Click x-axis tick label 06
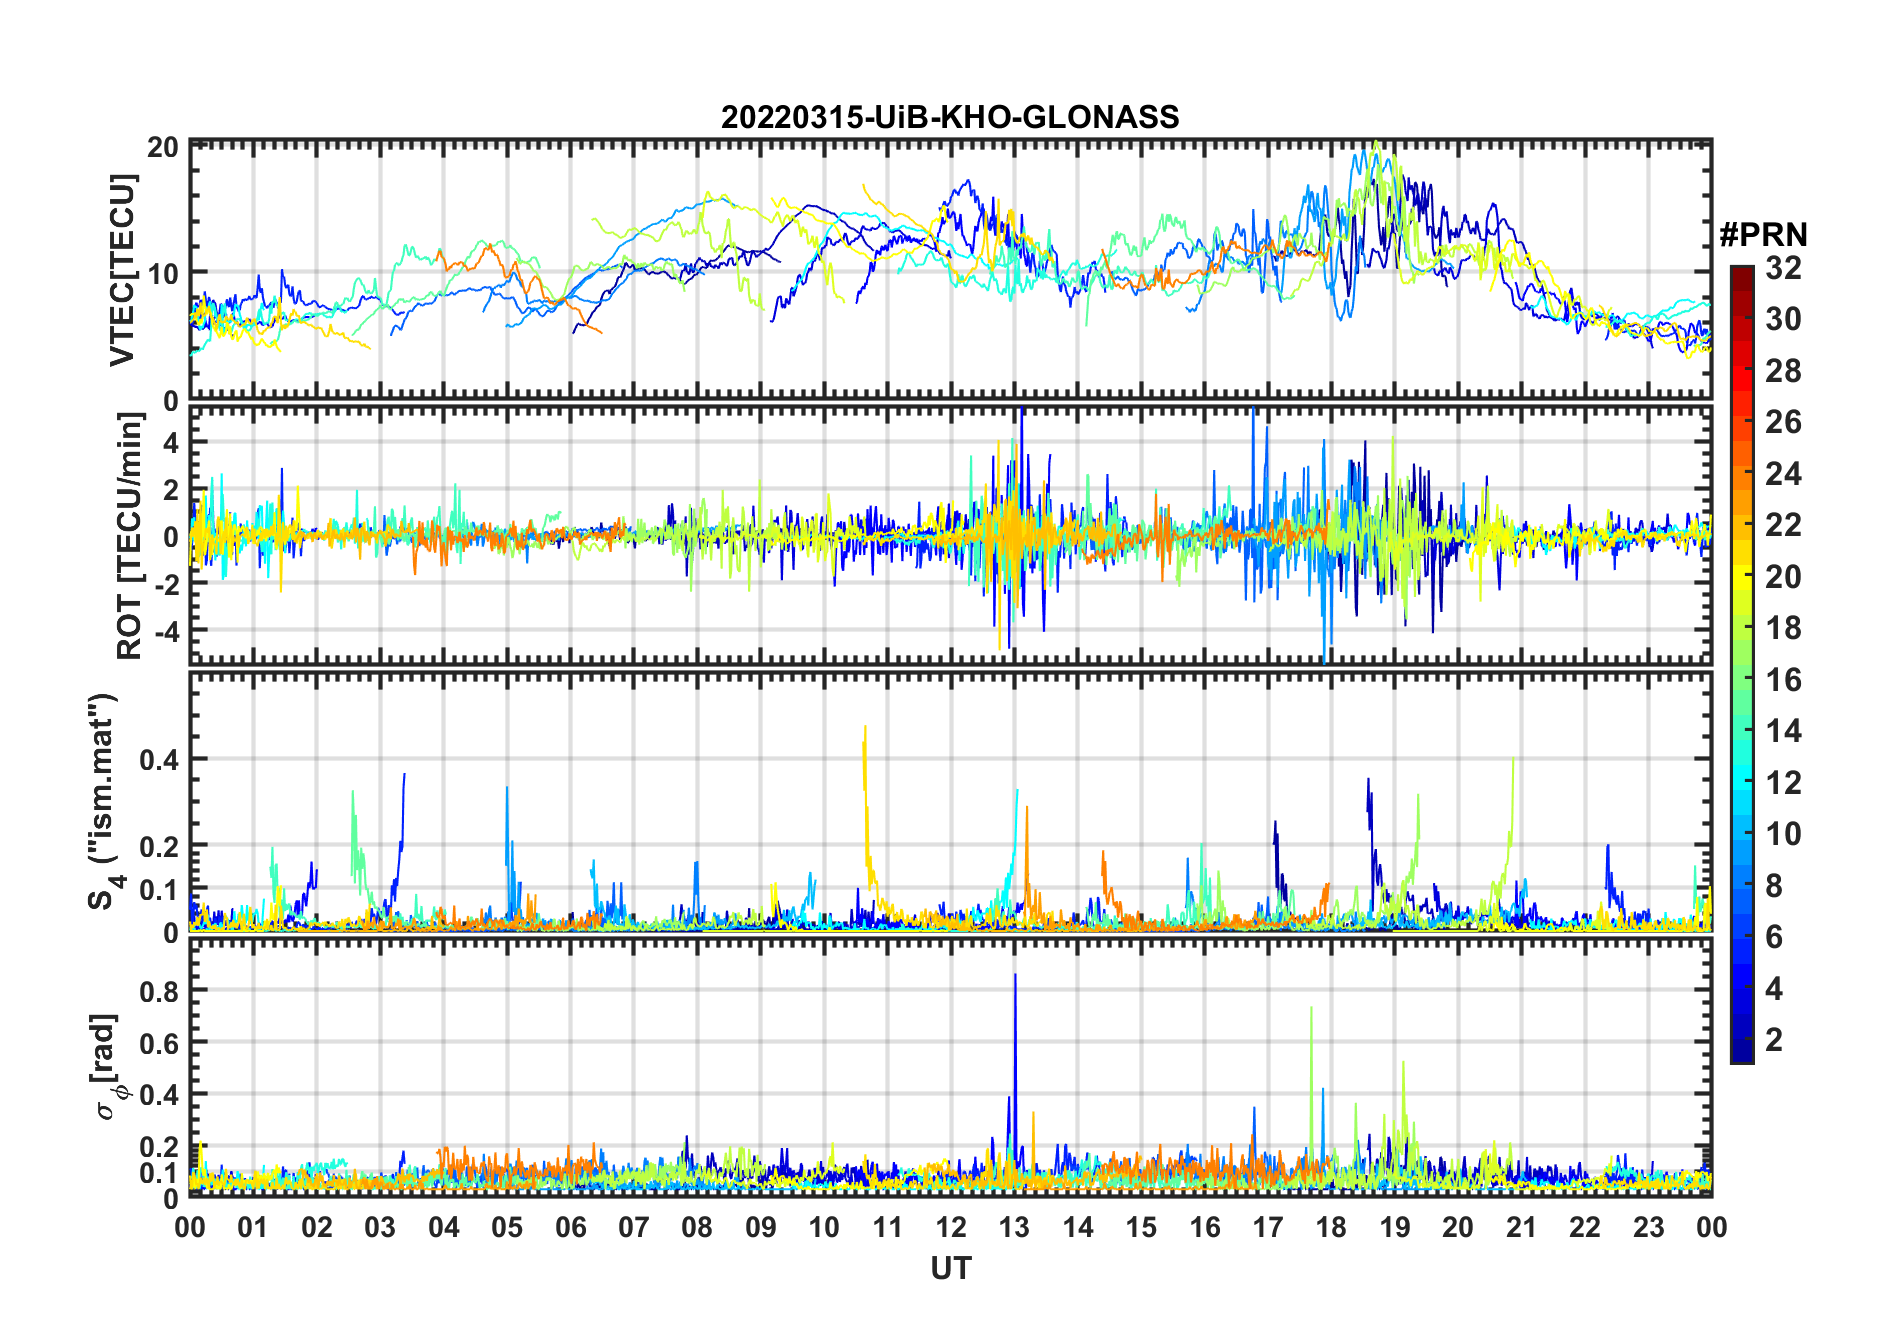1902x1330 pixels. 570,1228
